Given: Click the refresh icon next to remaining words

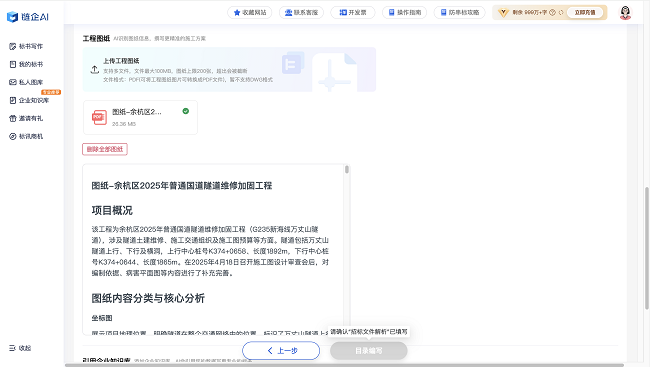Looking at the screenshot, I should click(561, 12).
